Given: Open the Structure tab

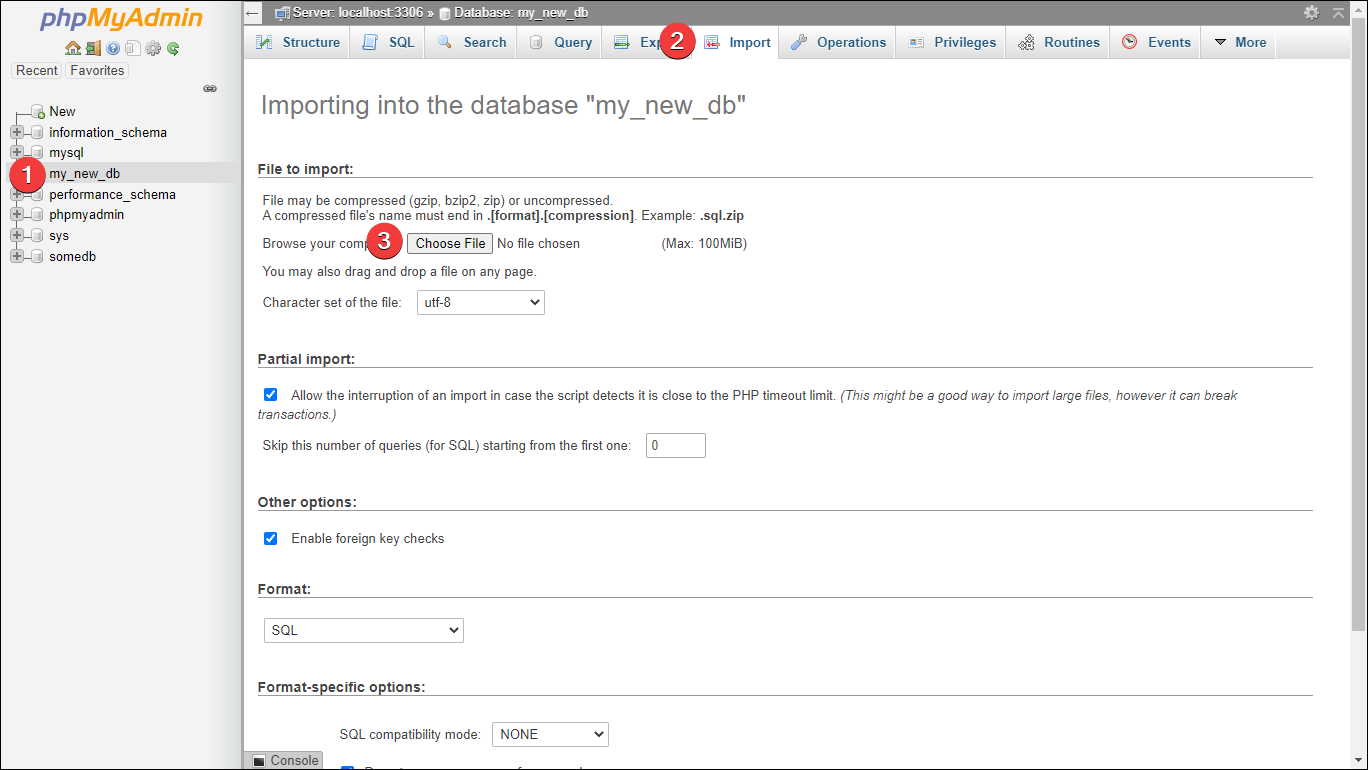Looking at the screenshot, I should (x=298, y=42).
